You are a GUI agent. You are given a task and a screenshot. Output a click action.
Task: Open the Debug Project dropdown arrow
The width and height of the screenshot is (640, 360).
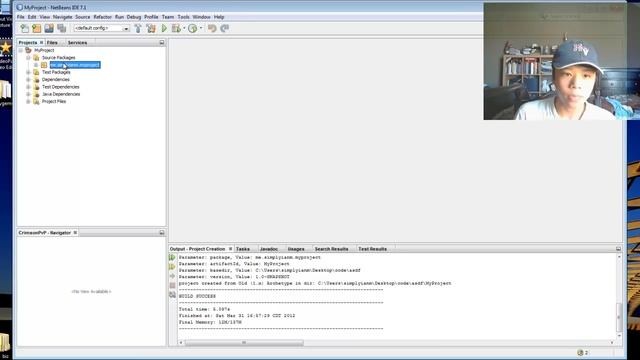(184, 28)
